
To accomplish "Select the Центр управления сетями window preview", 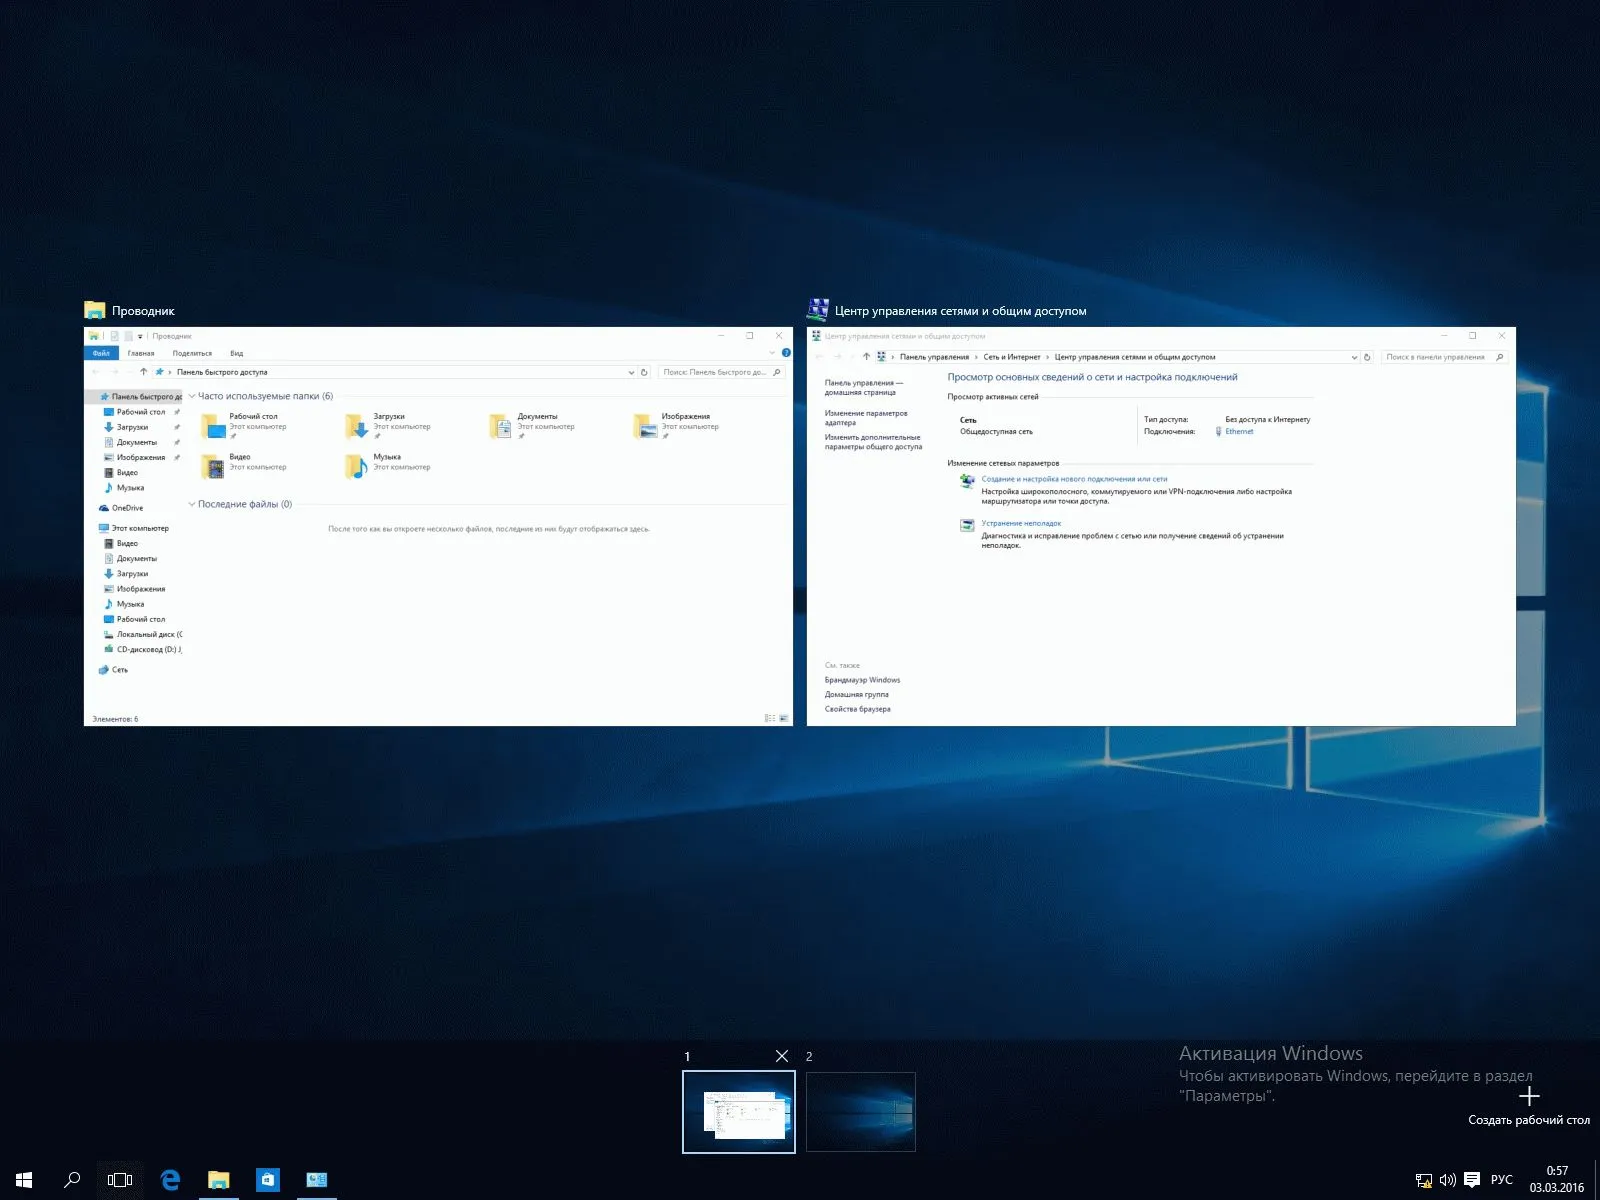I will pos(1161,526).
